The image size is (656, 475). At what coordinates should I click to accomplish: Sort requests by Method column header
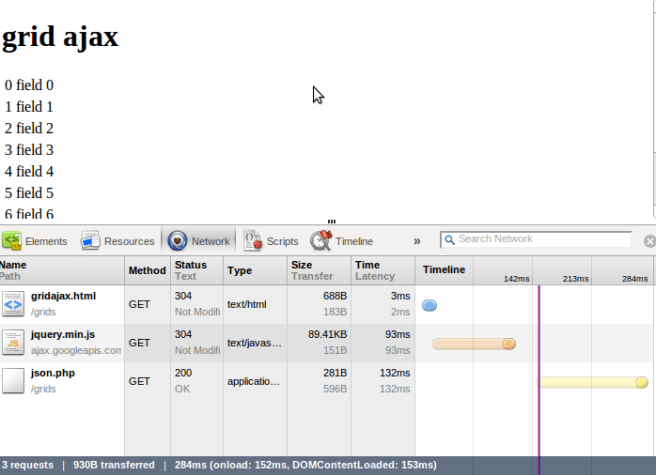click(147, 270)
